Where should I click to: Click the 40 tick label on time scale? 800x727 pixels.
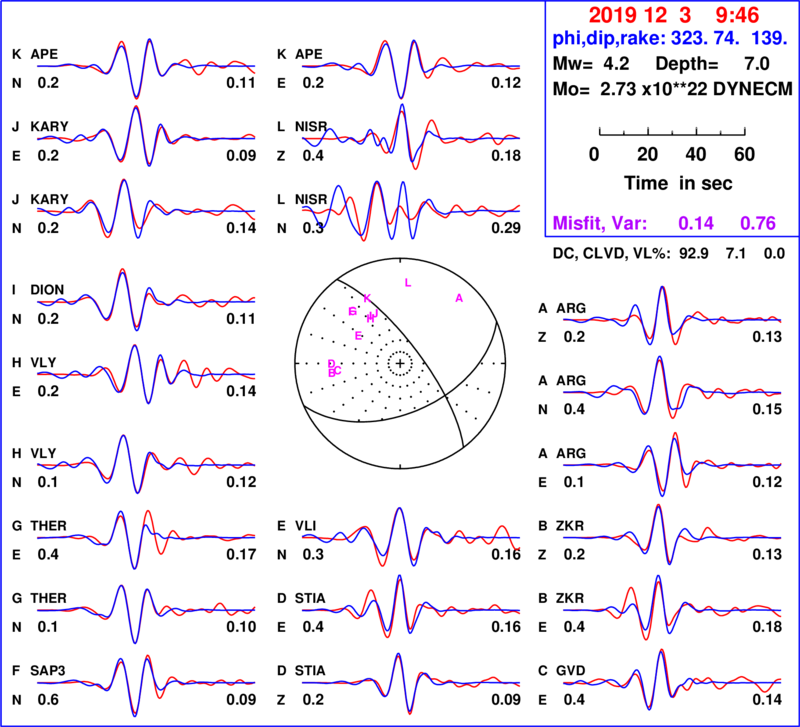click(696, 154)
